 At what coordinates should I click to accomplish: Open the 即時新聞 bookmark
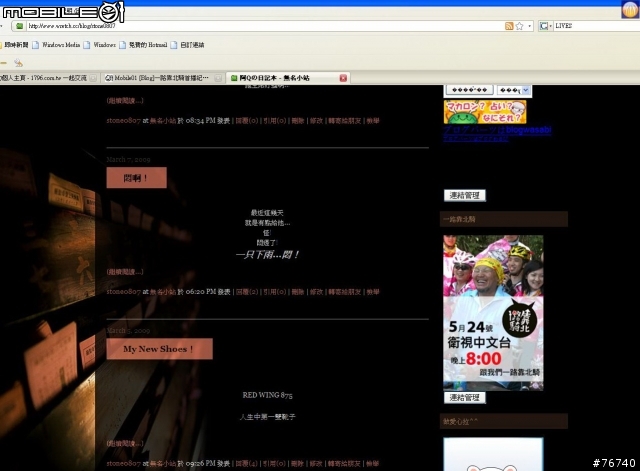pos(16,45)
